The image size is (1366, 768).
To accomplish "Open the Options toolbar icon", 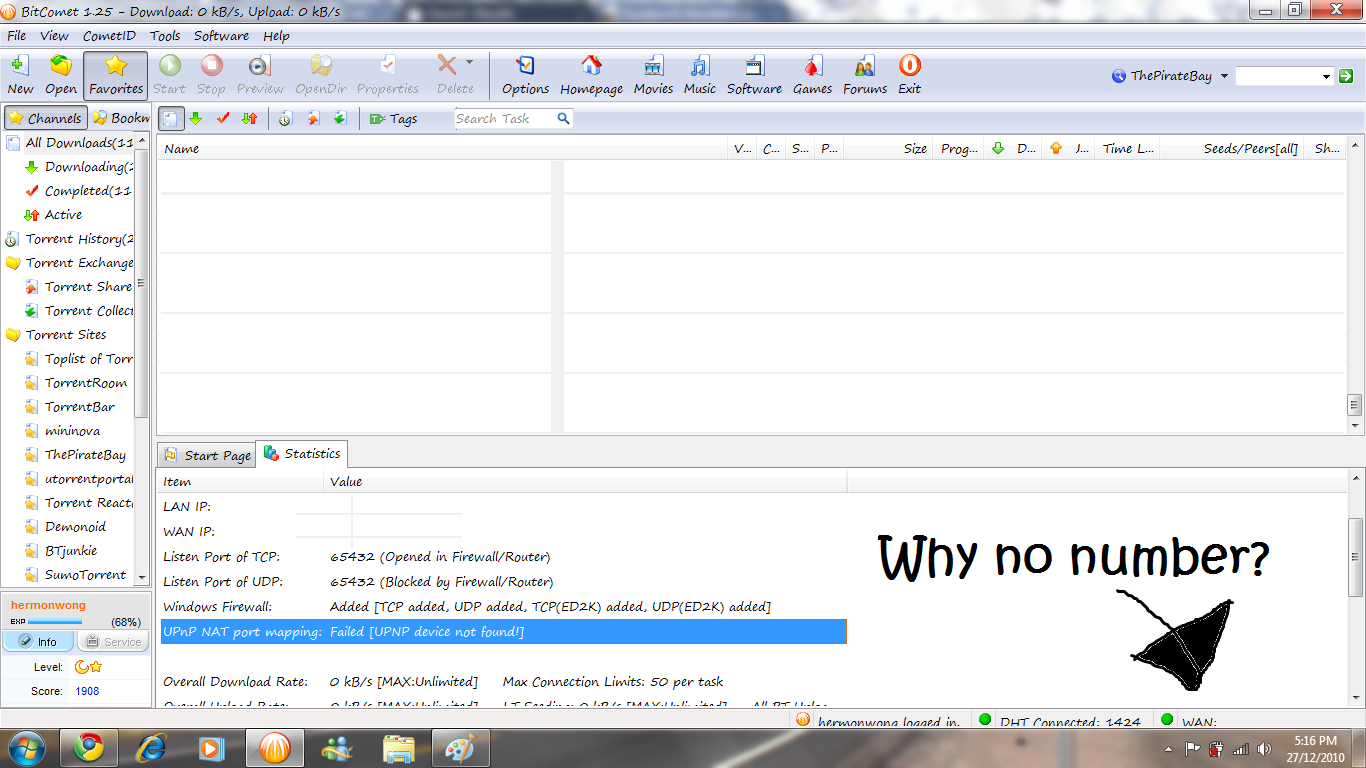I will click(x=525, y=75).
